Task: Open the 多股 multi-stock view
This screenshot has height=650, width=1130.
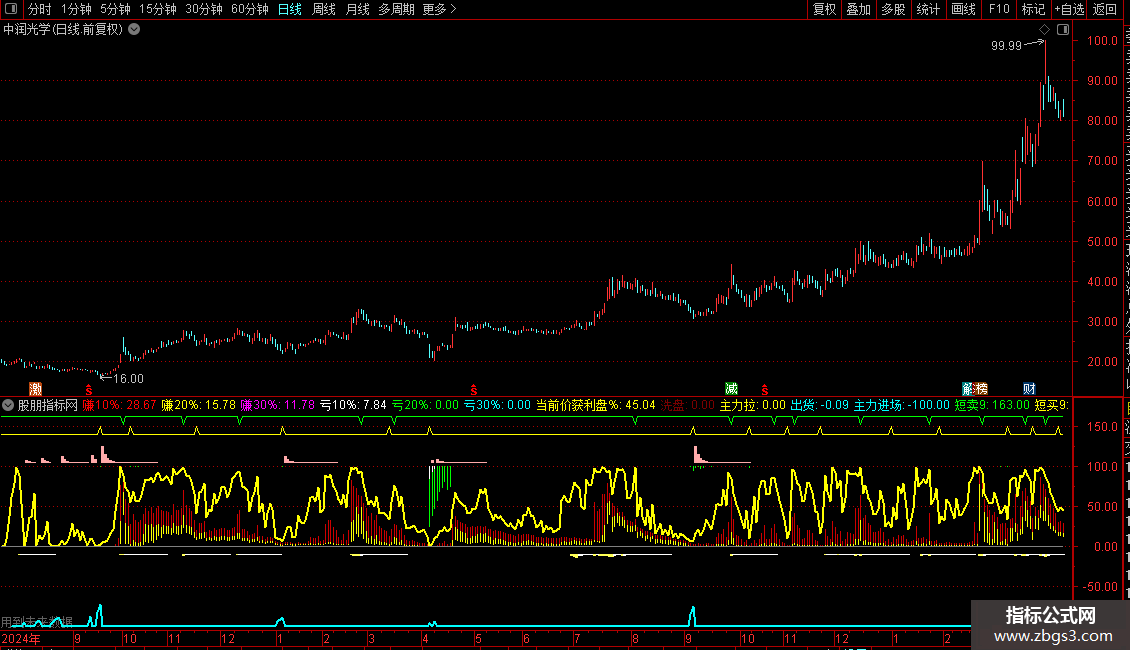Action: pyautogui.click(x=894, y=9)
